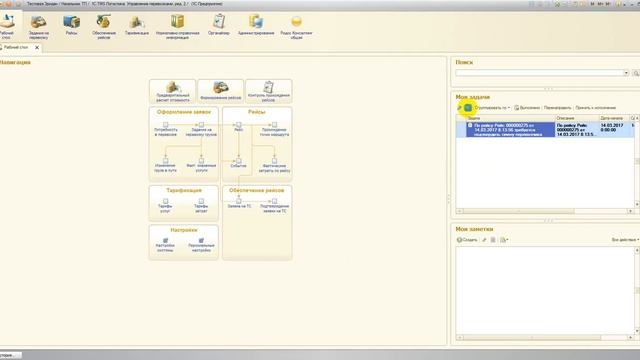The height and width of the screenshot is (360, 640).
Task: Open the Родос Консалтинг общая section
Action: (296, 27)
